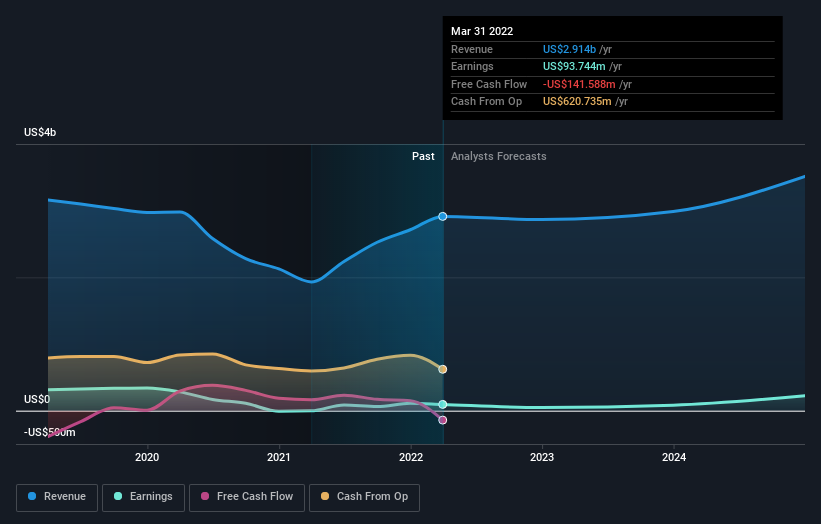Click the Mar 31 2022 tooltip date

tap(482, 31)
